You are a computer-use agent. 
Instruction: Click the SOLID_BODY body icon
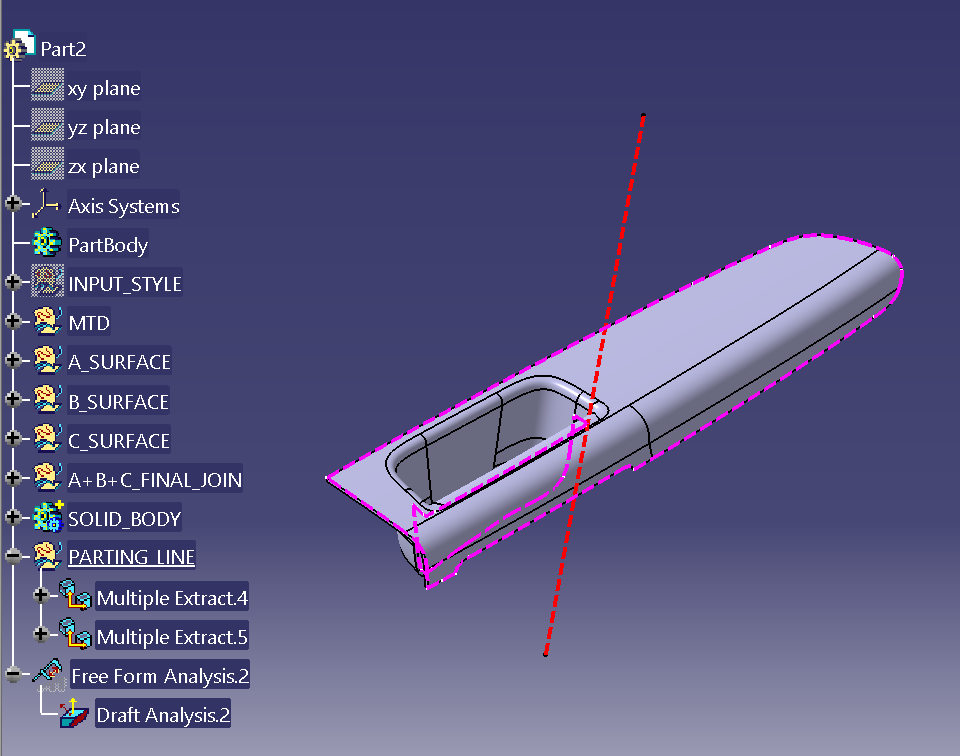click(48, 517)
